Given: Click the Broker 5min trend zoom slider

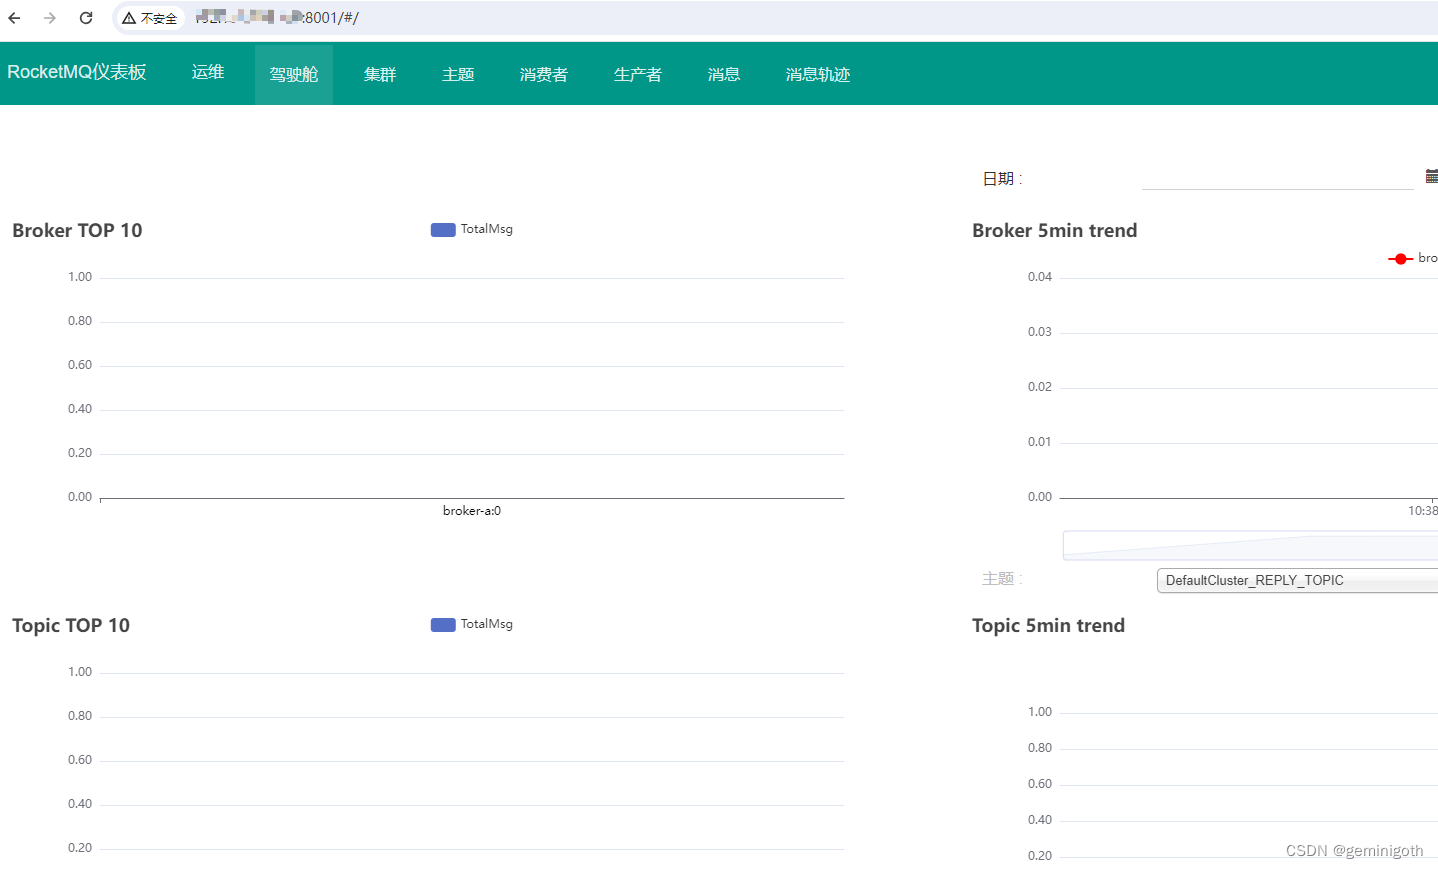Looking at the screenshot, I should point(1250,545).
